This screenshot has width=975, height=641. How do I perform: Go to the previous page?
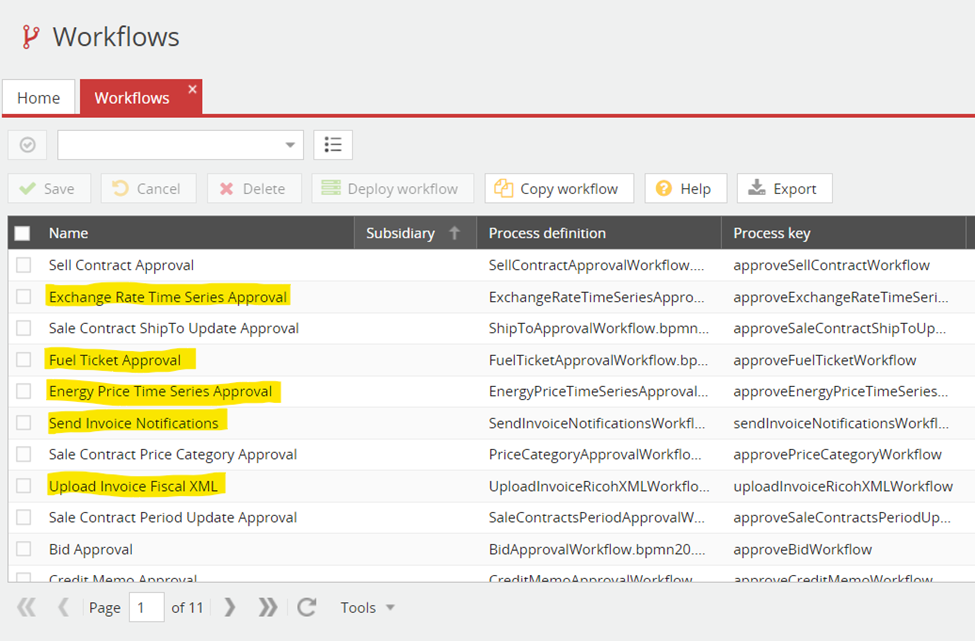(63, 607)
